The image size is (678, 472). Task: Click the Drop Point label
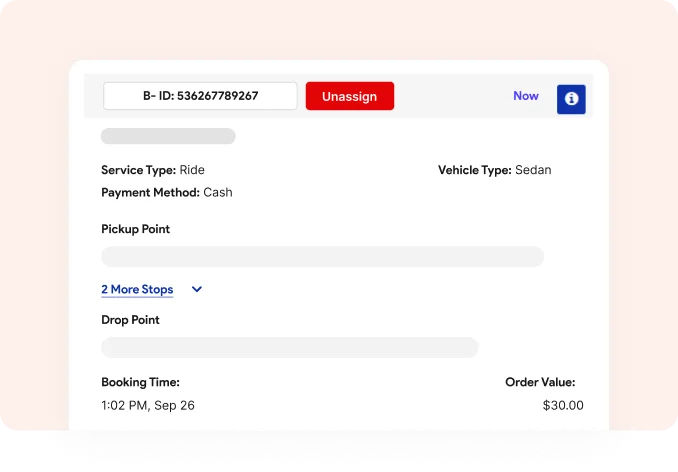(130, 320)
